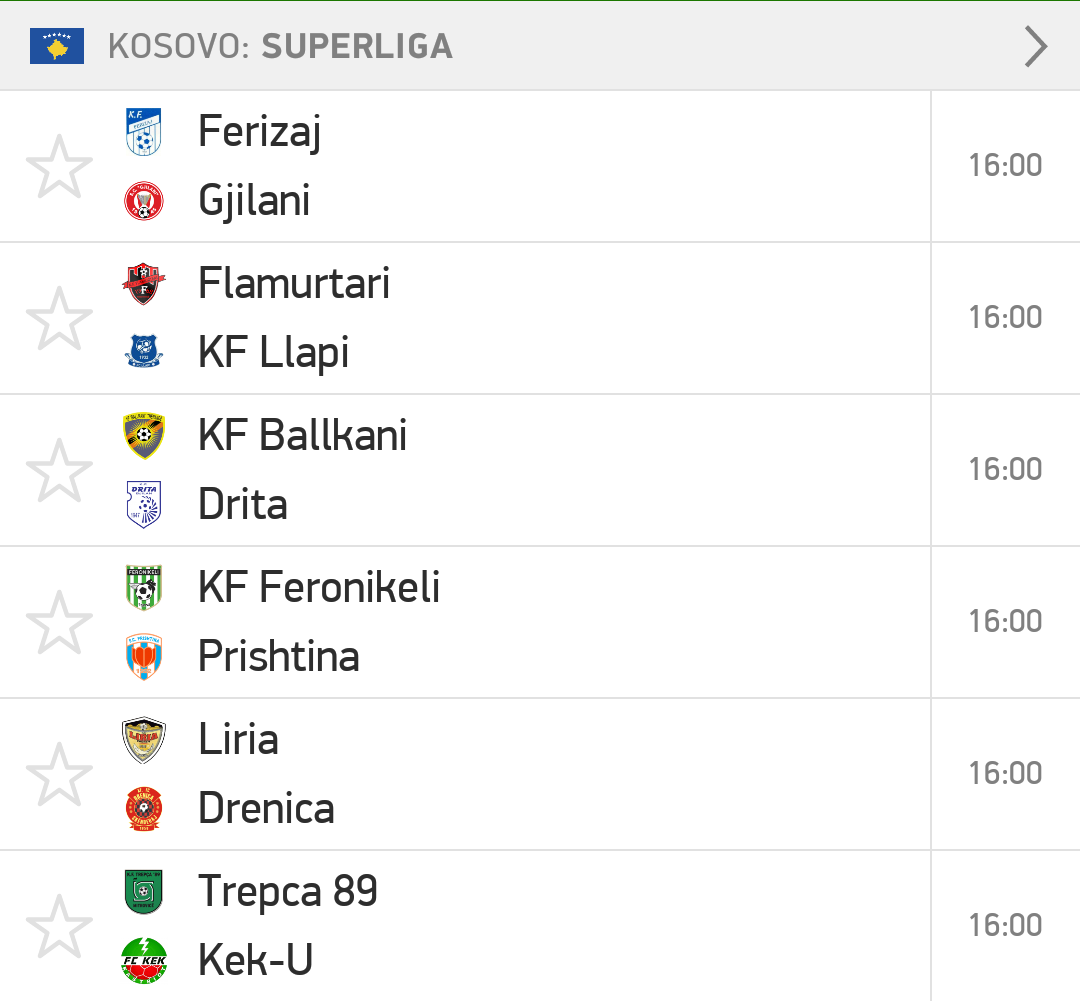Expand the Kosovo Superliga chevron arrow
1080x1001 pixels.
(1035, 46)
